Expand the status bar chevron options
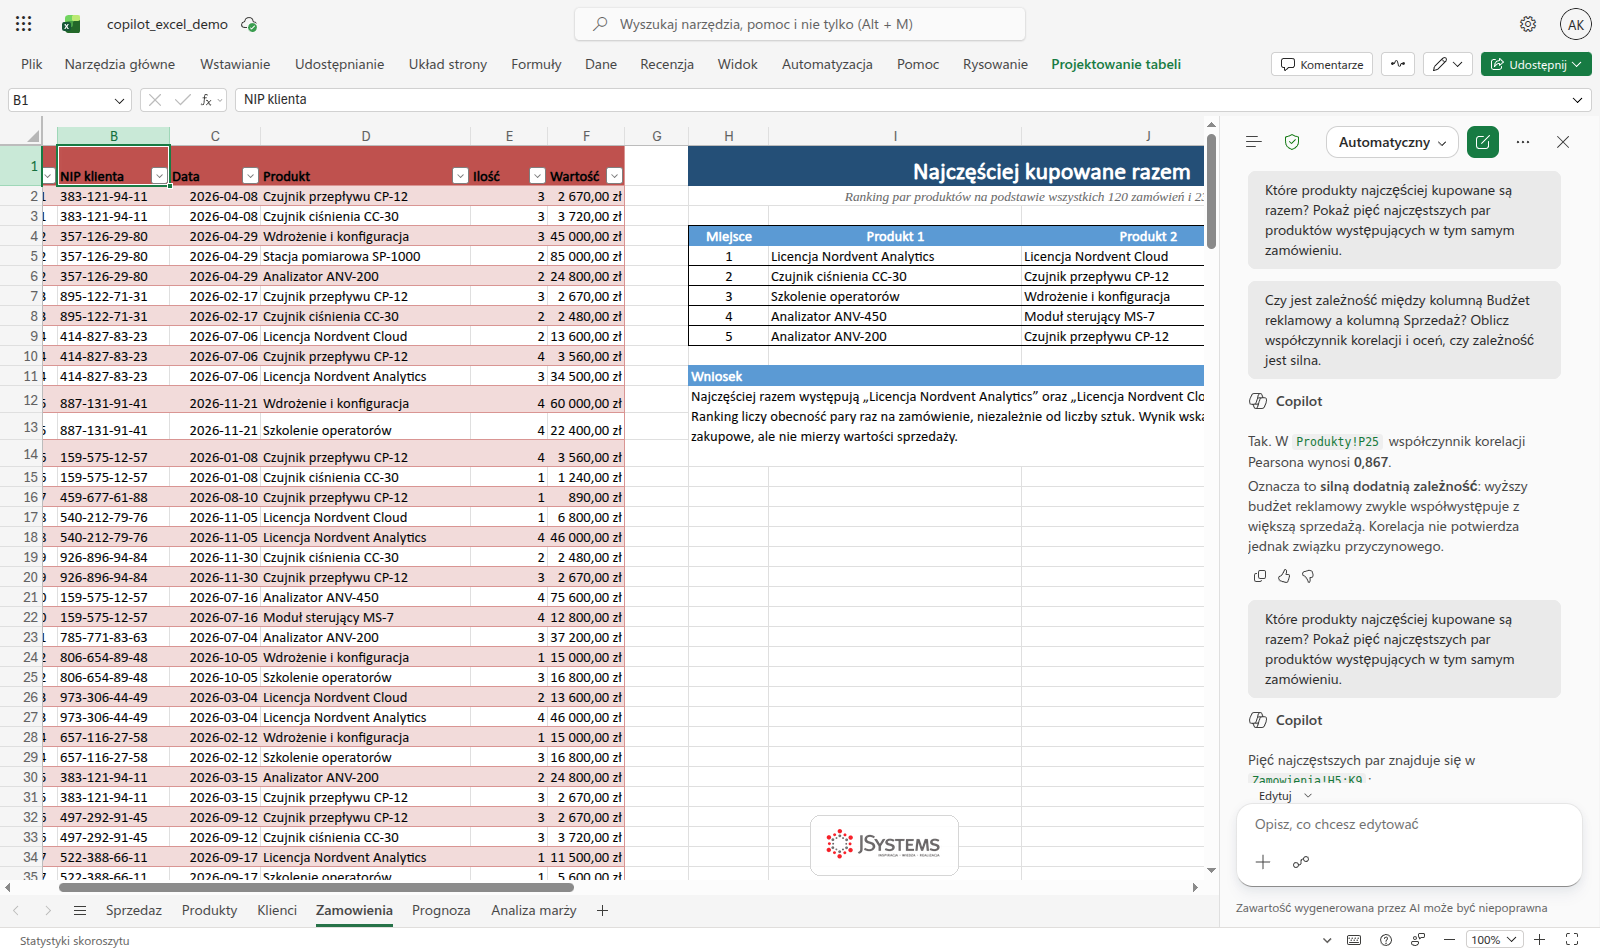This screenshot has width=1600, height=950. tap(1327, 940)
